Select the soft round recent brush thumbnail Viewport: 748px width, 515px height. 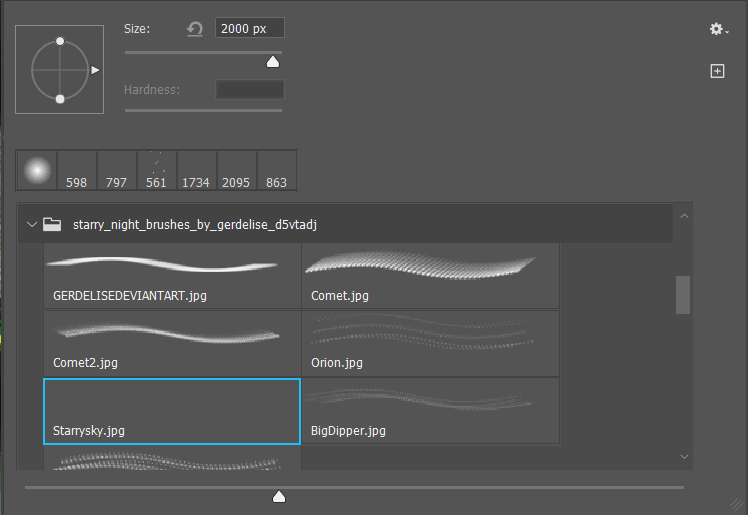click(x=37, y=171)
